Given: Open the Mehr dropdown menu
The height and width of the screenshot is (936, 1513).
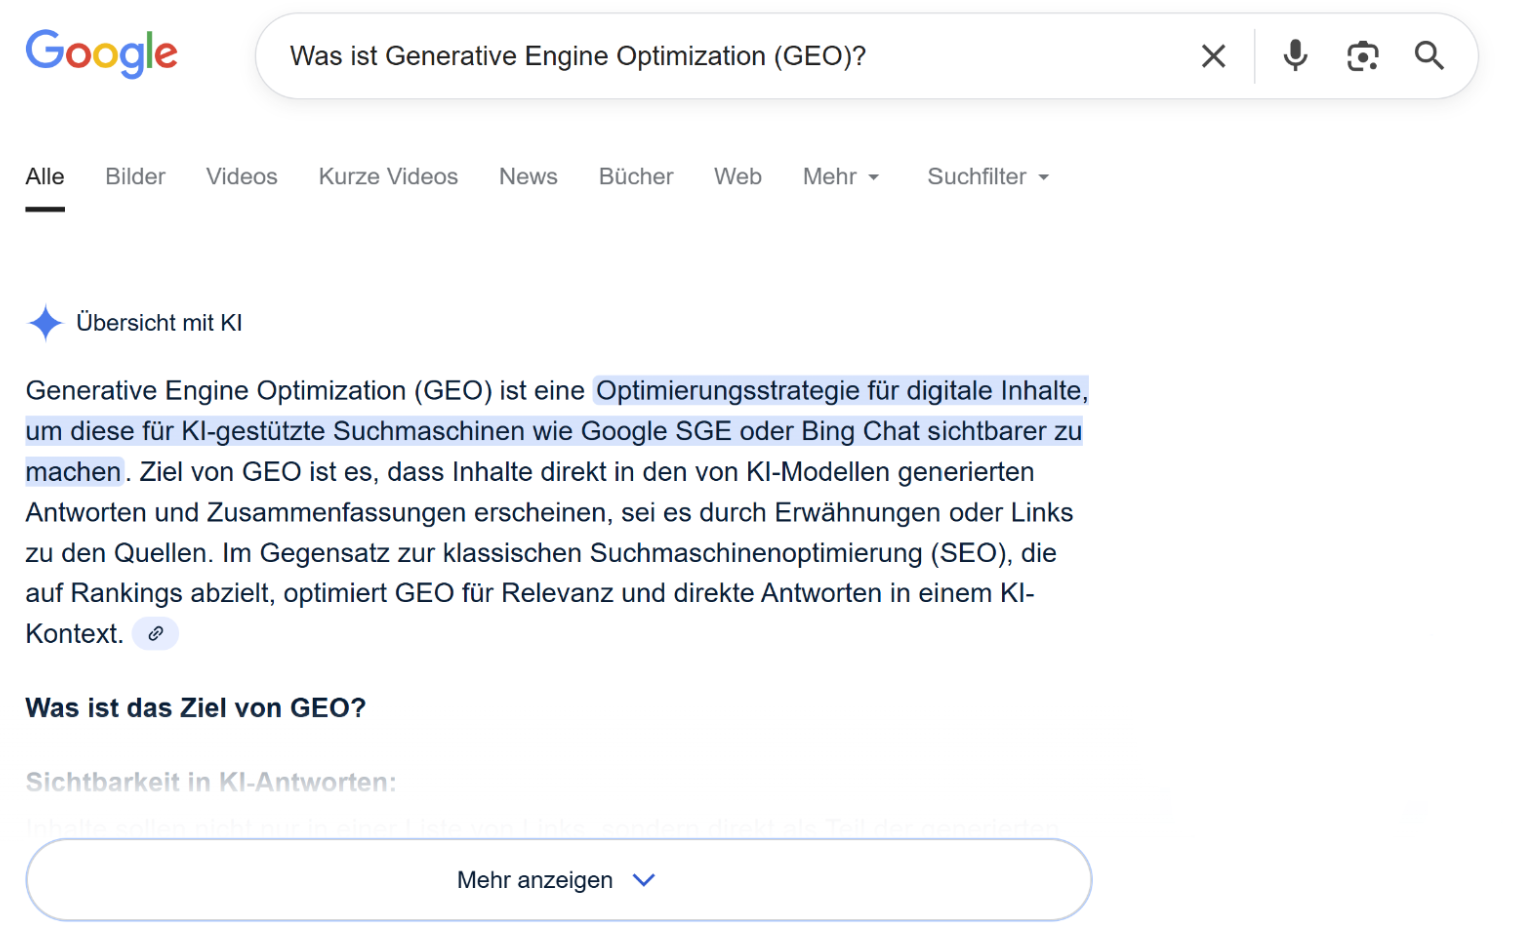Looking at the screenshot, I should point(840,177).
